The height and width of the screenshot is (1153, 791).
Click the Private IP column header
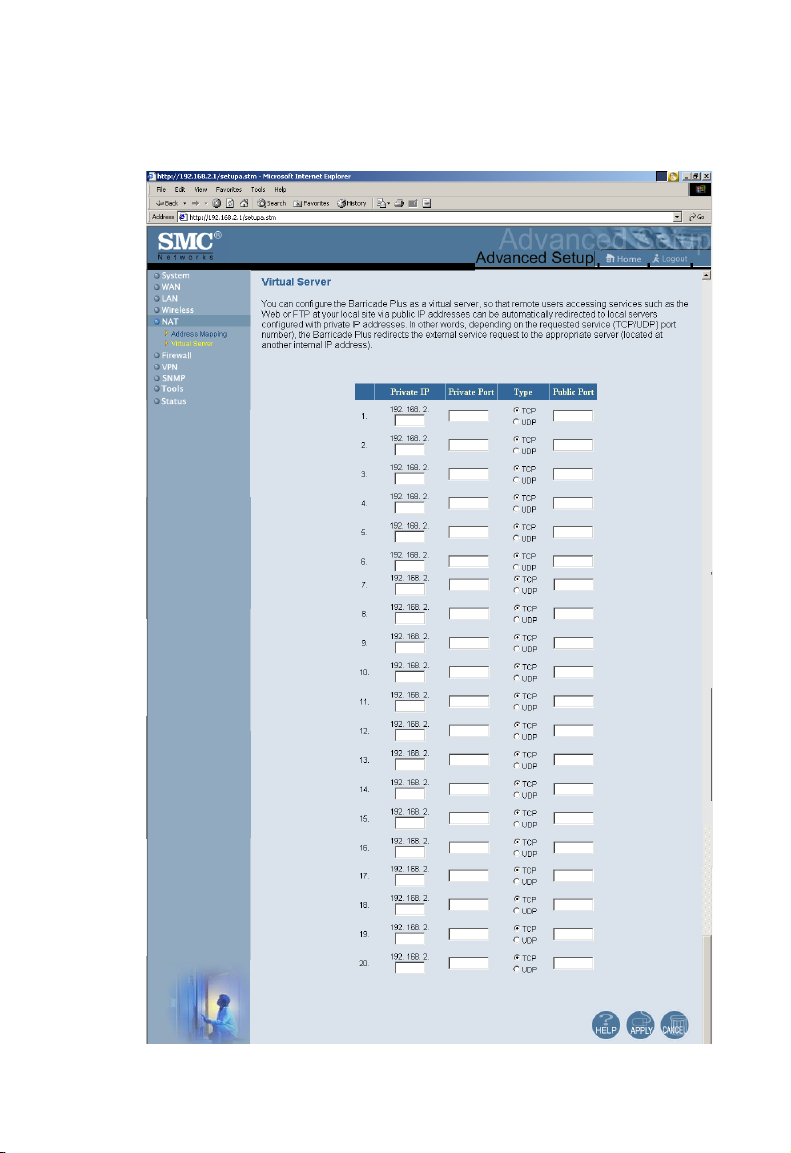click(x=409, y=392)
